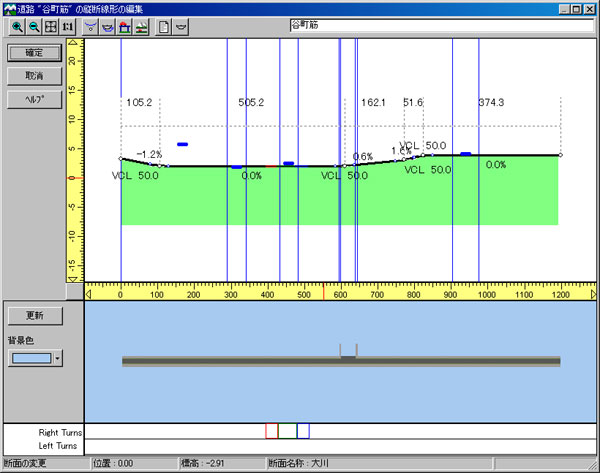The width and height of the screenshot is (600, 473).
Task: Select the mountain terrain tool icon
Action: pos(141,27)
